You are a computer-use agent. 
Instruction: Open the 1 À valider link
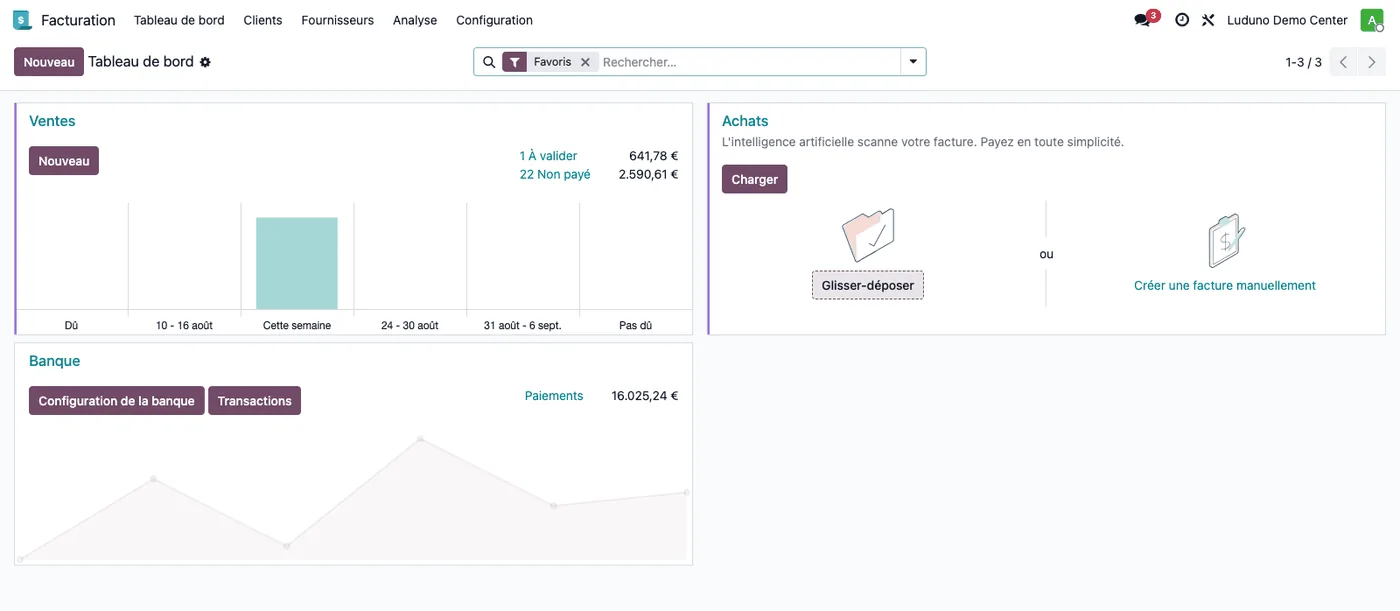pyautogui.click(x=548, y=156)
